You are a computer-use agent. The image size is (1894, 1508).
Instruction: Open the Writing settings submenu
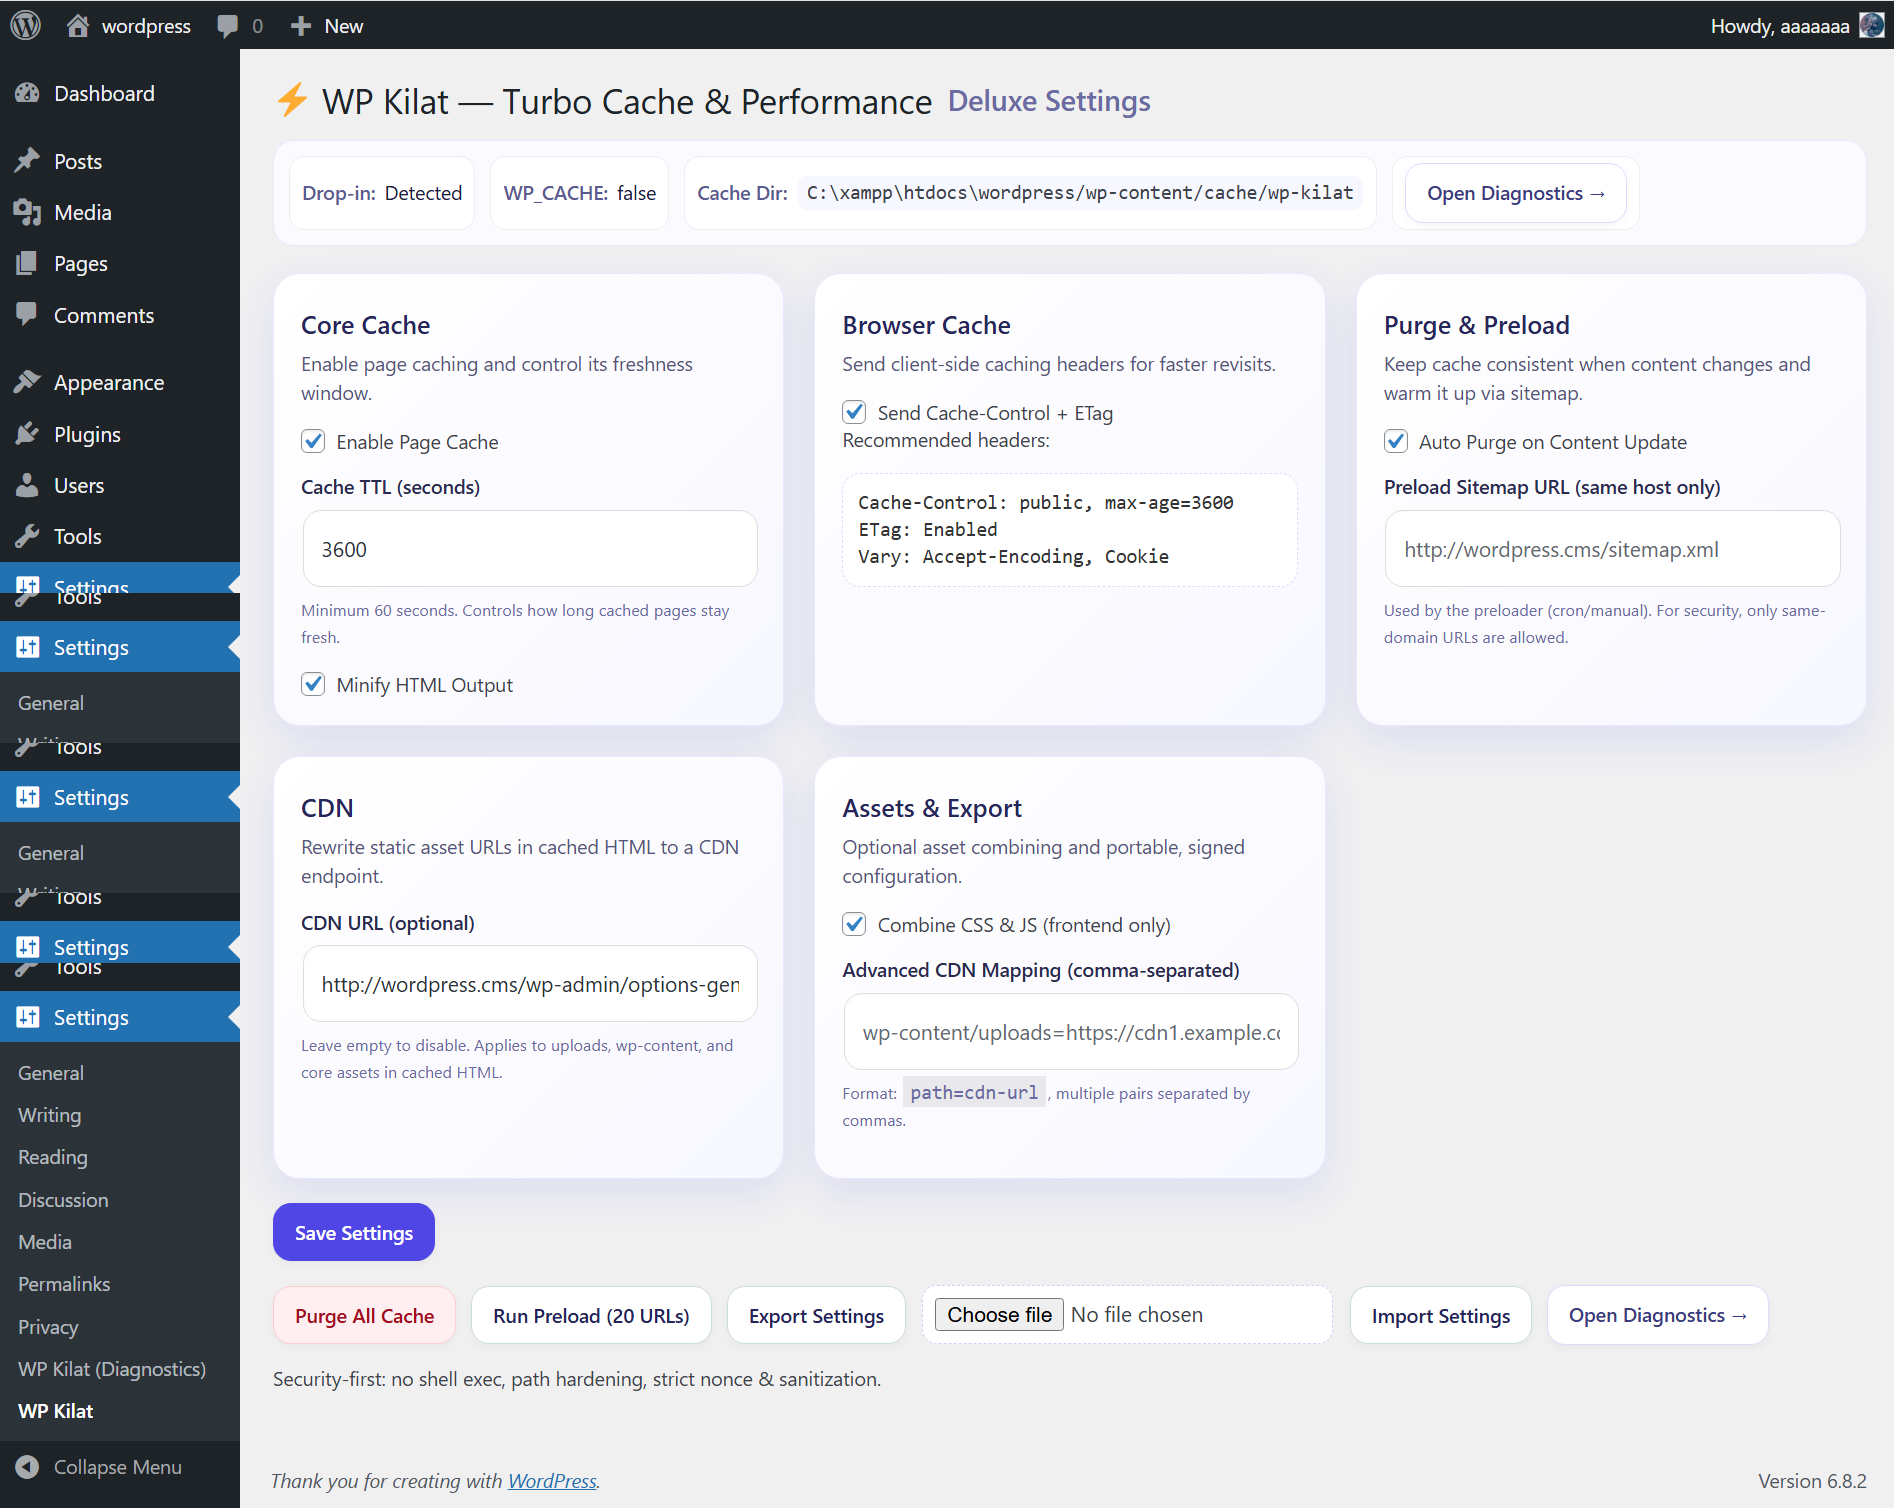[50, 1115]
